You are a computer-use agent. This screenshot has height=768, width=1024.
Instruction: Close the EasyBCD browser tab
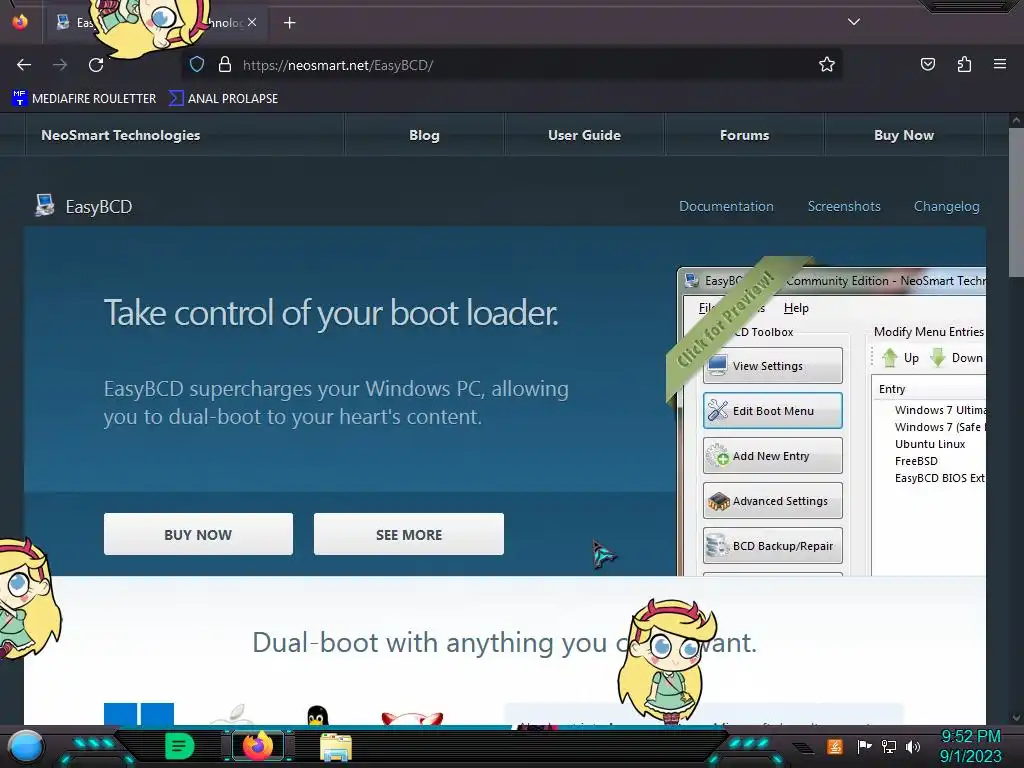[x=252, y=22]
